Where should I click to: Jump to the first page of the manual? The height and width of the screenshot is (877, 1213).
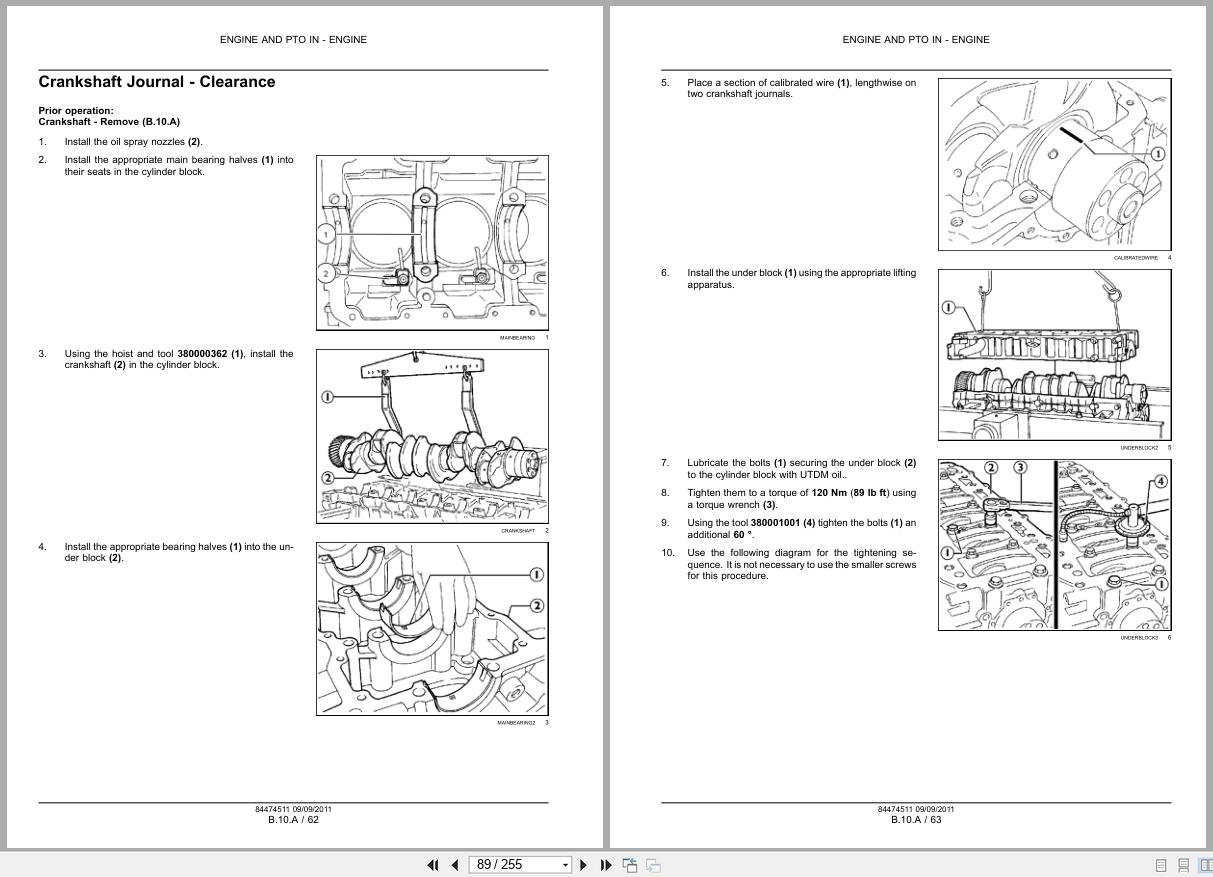pyautogui.click(x=433, y=864)
